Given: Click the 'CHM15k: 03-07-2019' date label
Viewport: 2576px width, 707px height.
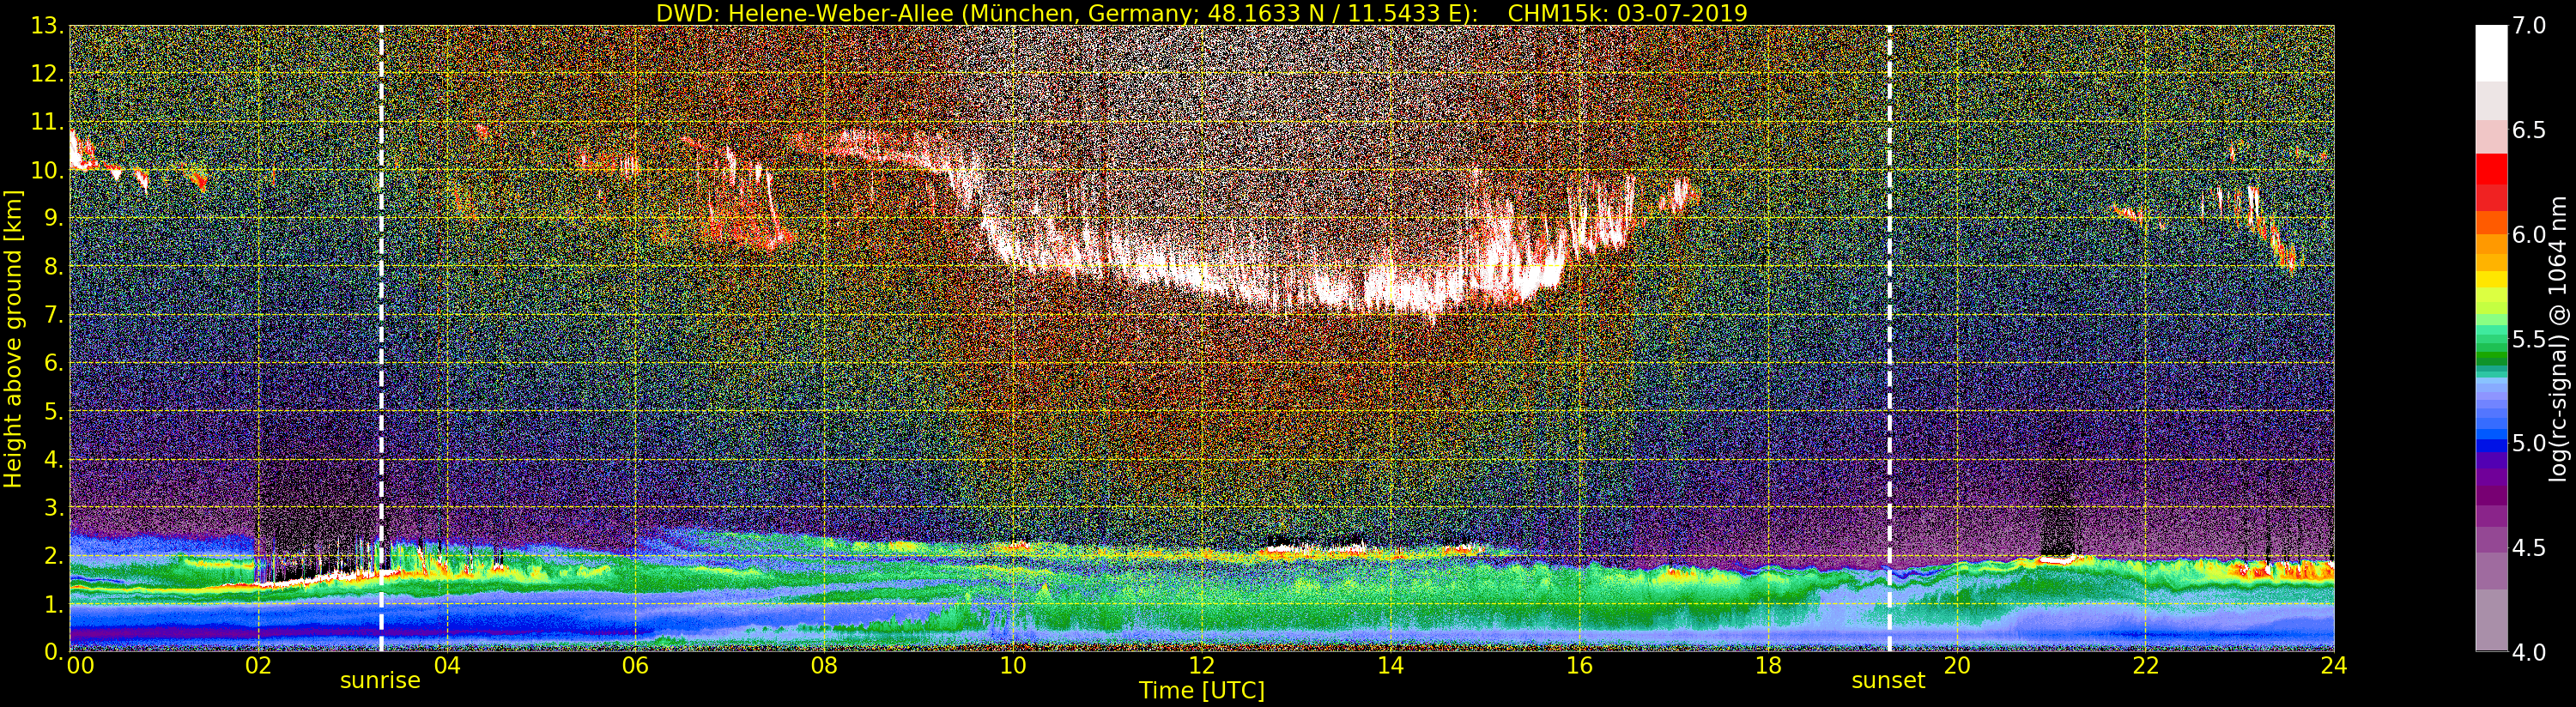Looking at the screenshot, I should click(x=1627, y=13).
